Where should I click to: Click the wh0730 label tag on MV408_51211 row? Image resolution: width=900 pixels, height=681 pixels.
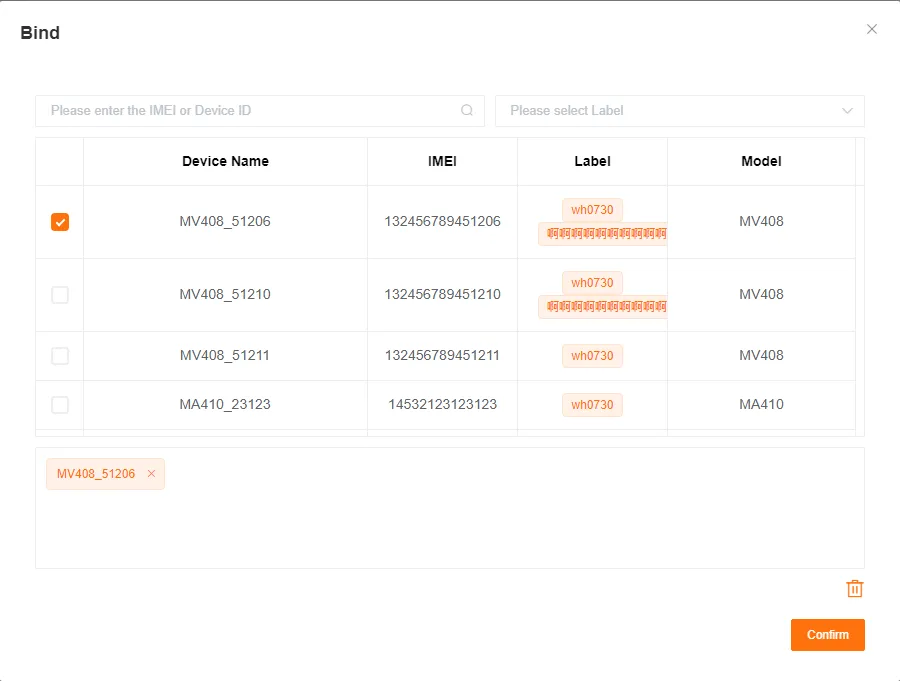tap(592, 355)
